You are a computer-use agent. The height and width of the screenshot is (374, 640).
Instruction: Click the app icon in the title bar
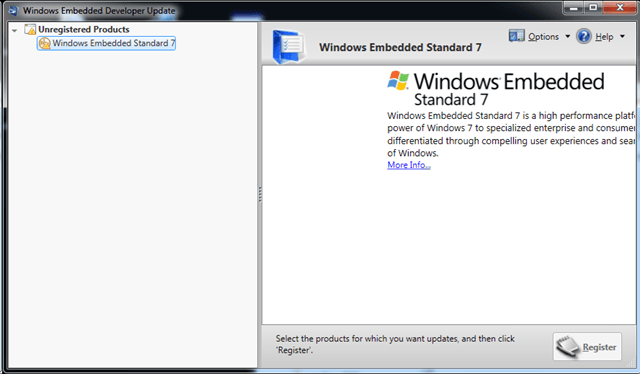(14, 10)
